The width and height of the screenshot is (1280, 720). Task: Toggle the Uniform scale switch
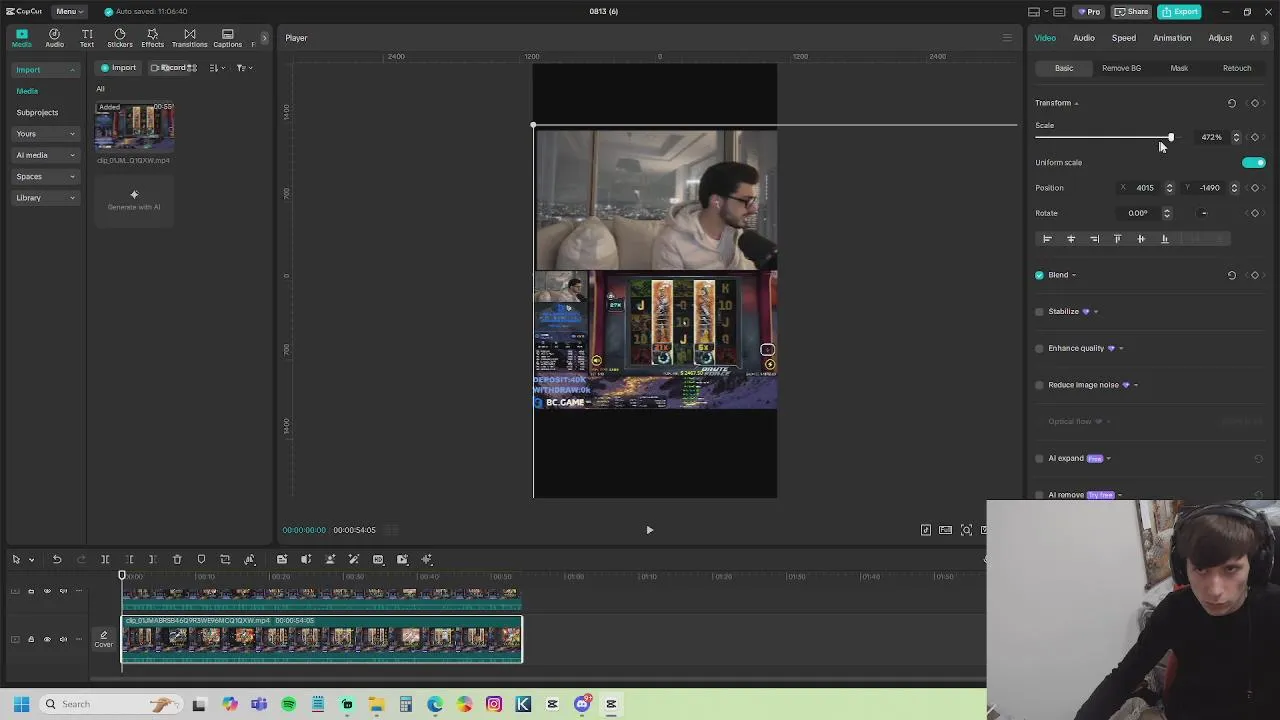tap(1254, 162)
